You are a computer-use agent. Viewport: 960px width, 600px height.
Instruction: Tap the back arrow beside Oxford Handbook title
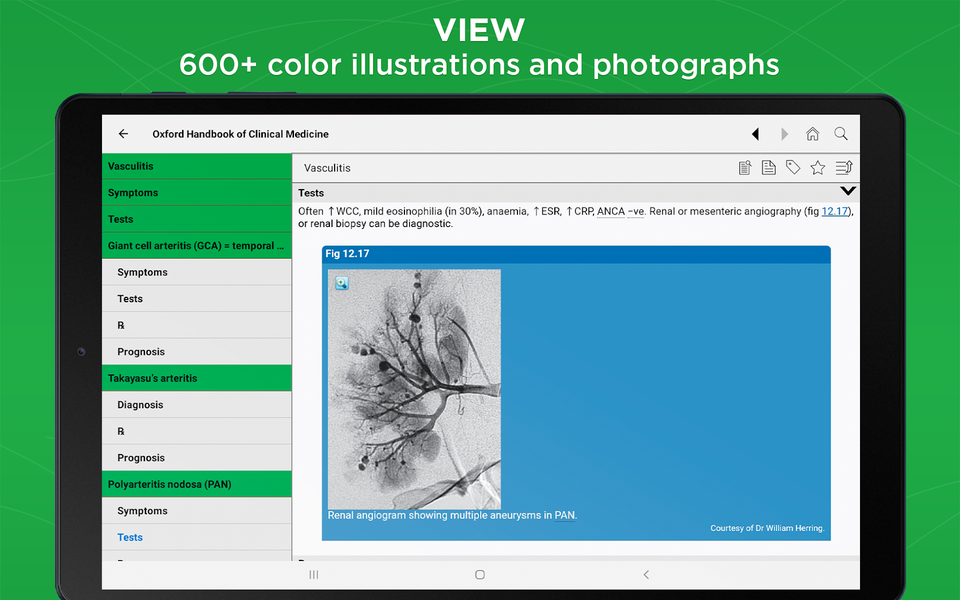pos(123,133)
